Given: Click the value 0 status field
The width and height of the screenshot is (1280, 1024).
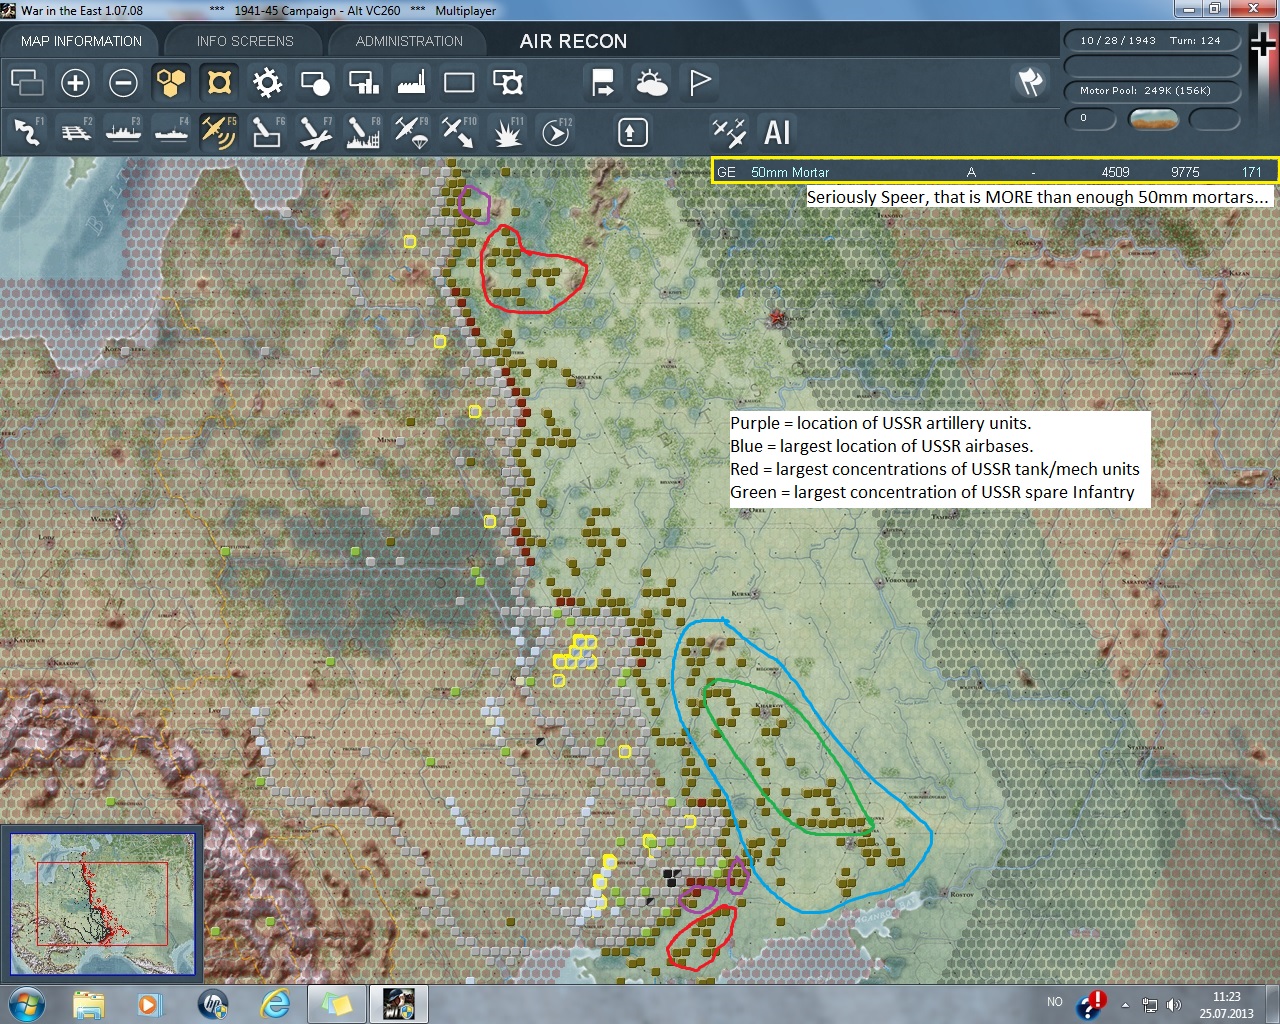Looking at the screenshot, I should [x=1089, y=119].
